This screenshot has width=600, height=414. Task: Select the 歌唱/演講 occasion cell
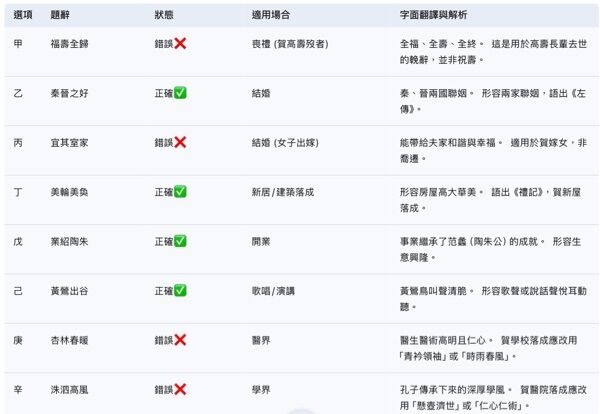(273, 291)
